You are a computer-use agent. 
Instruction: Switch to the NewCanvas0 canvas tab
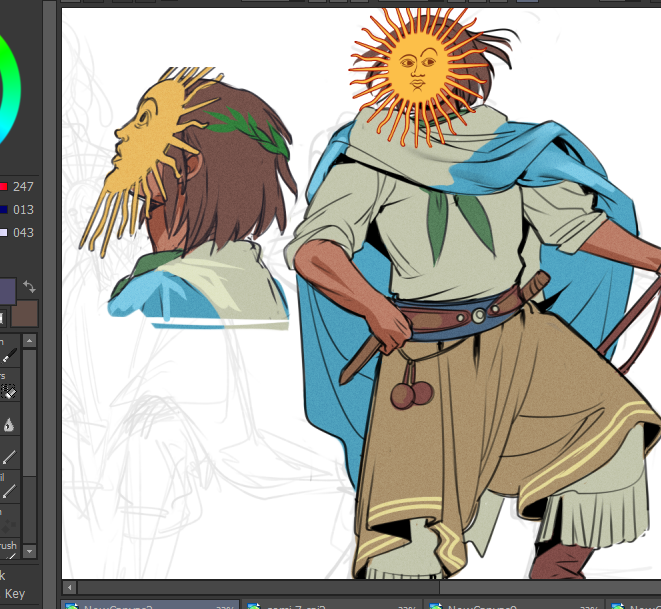click(513, 605)
